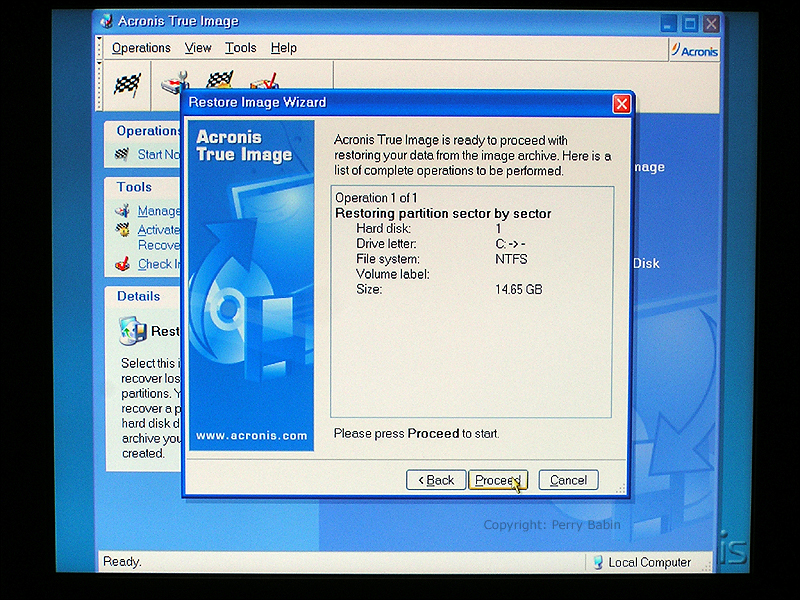The image size is (800, 600).
Task: Click the Manage icon under Tools
Action: [x=122, y=210]
